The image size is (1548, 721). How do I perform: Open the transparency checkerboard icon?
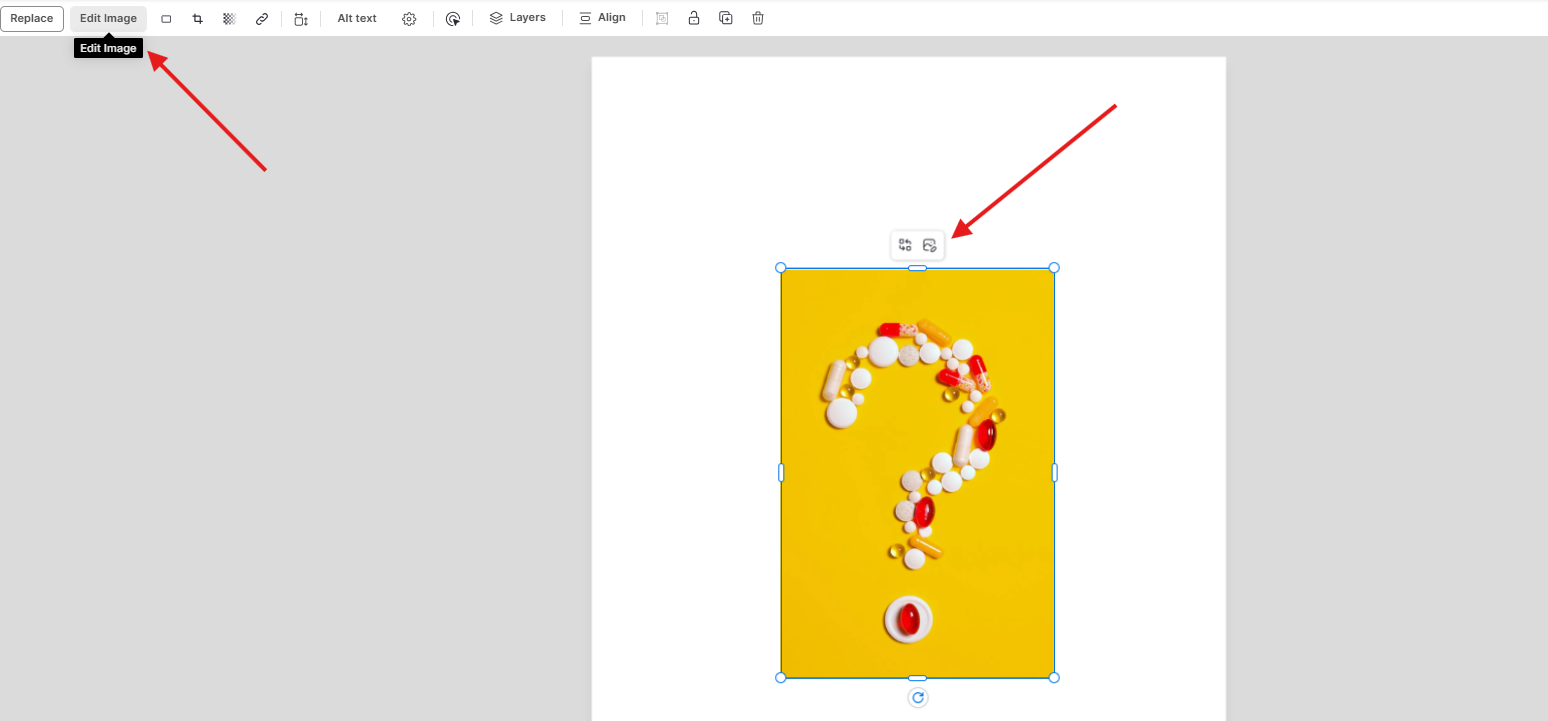pyautogui.click(x=229, y=19)
